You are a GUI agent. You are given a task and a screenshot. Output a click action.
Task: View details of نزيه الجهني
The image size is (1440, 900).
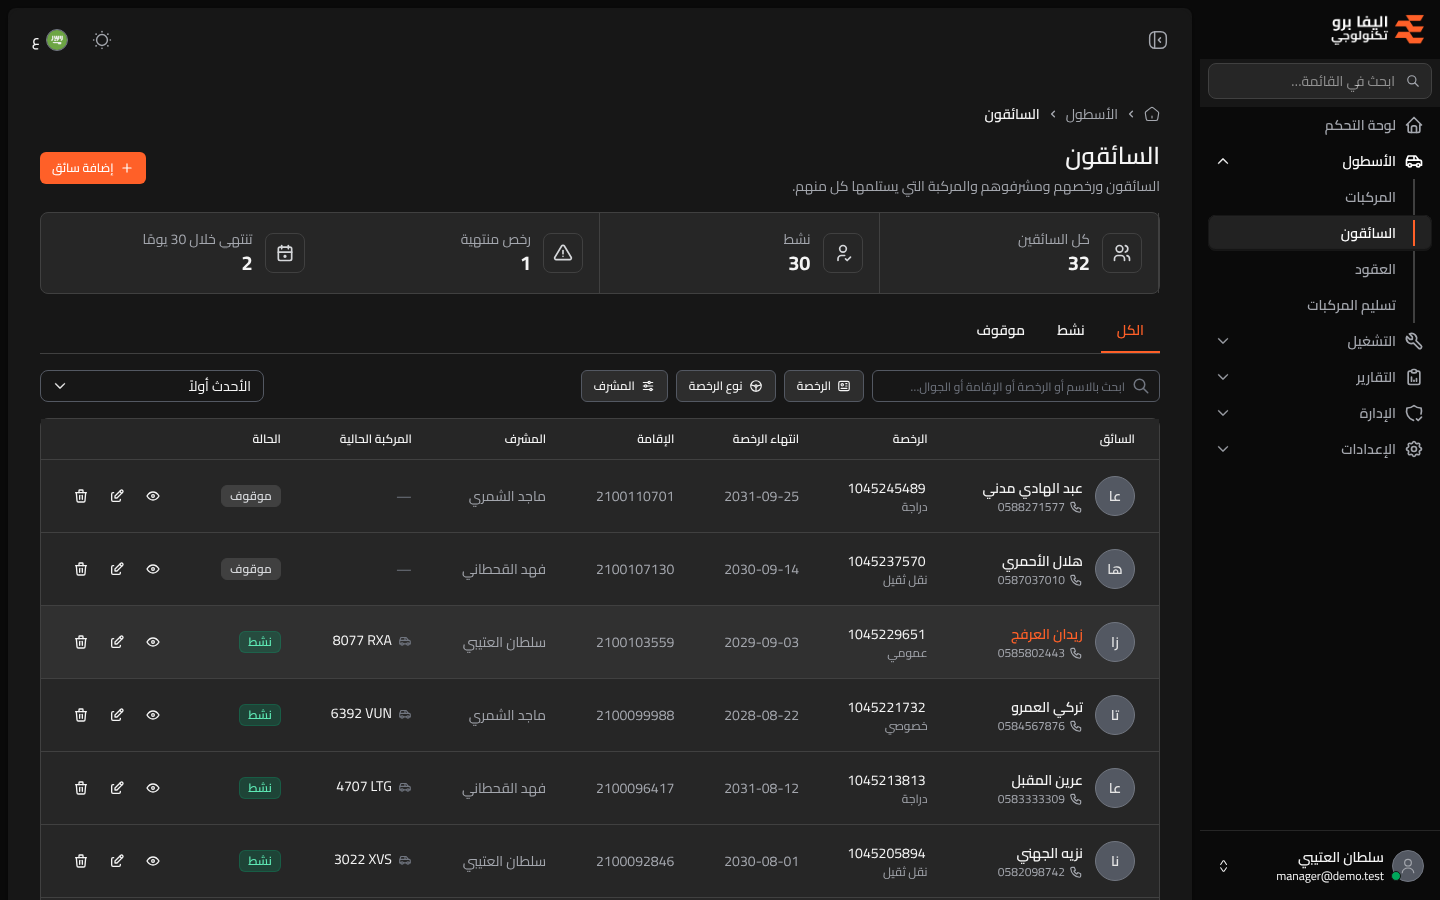[x=153, y=861]
